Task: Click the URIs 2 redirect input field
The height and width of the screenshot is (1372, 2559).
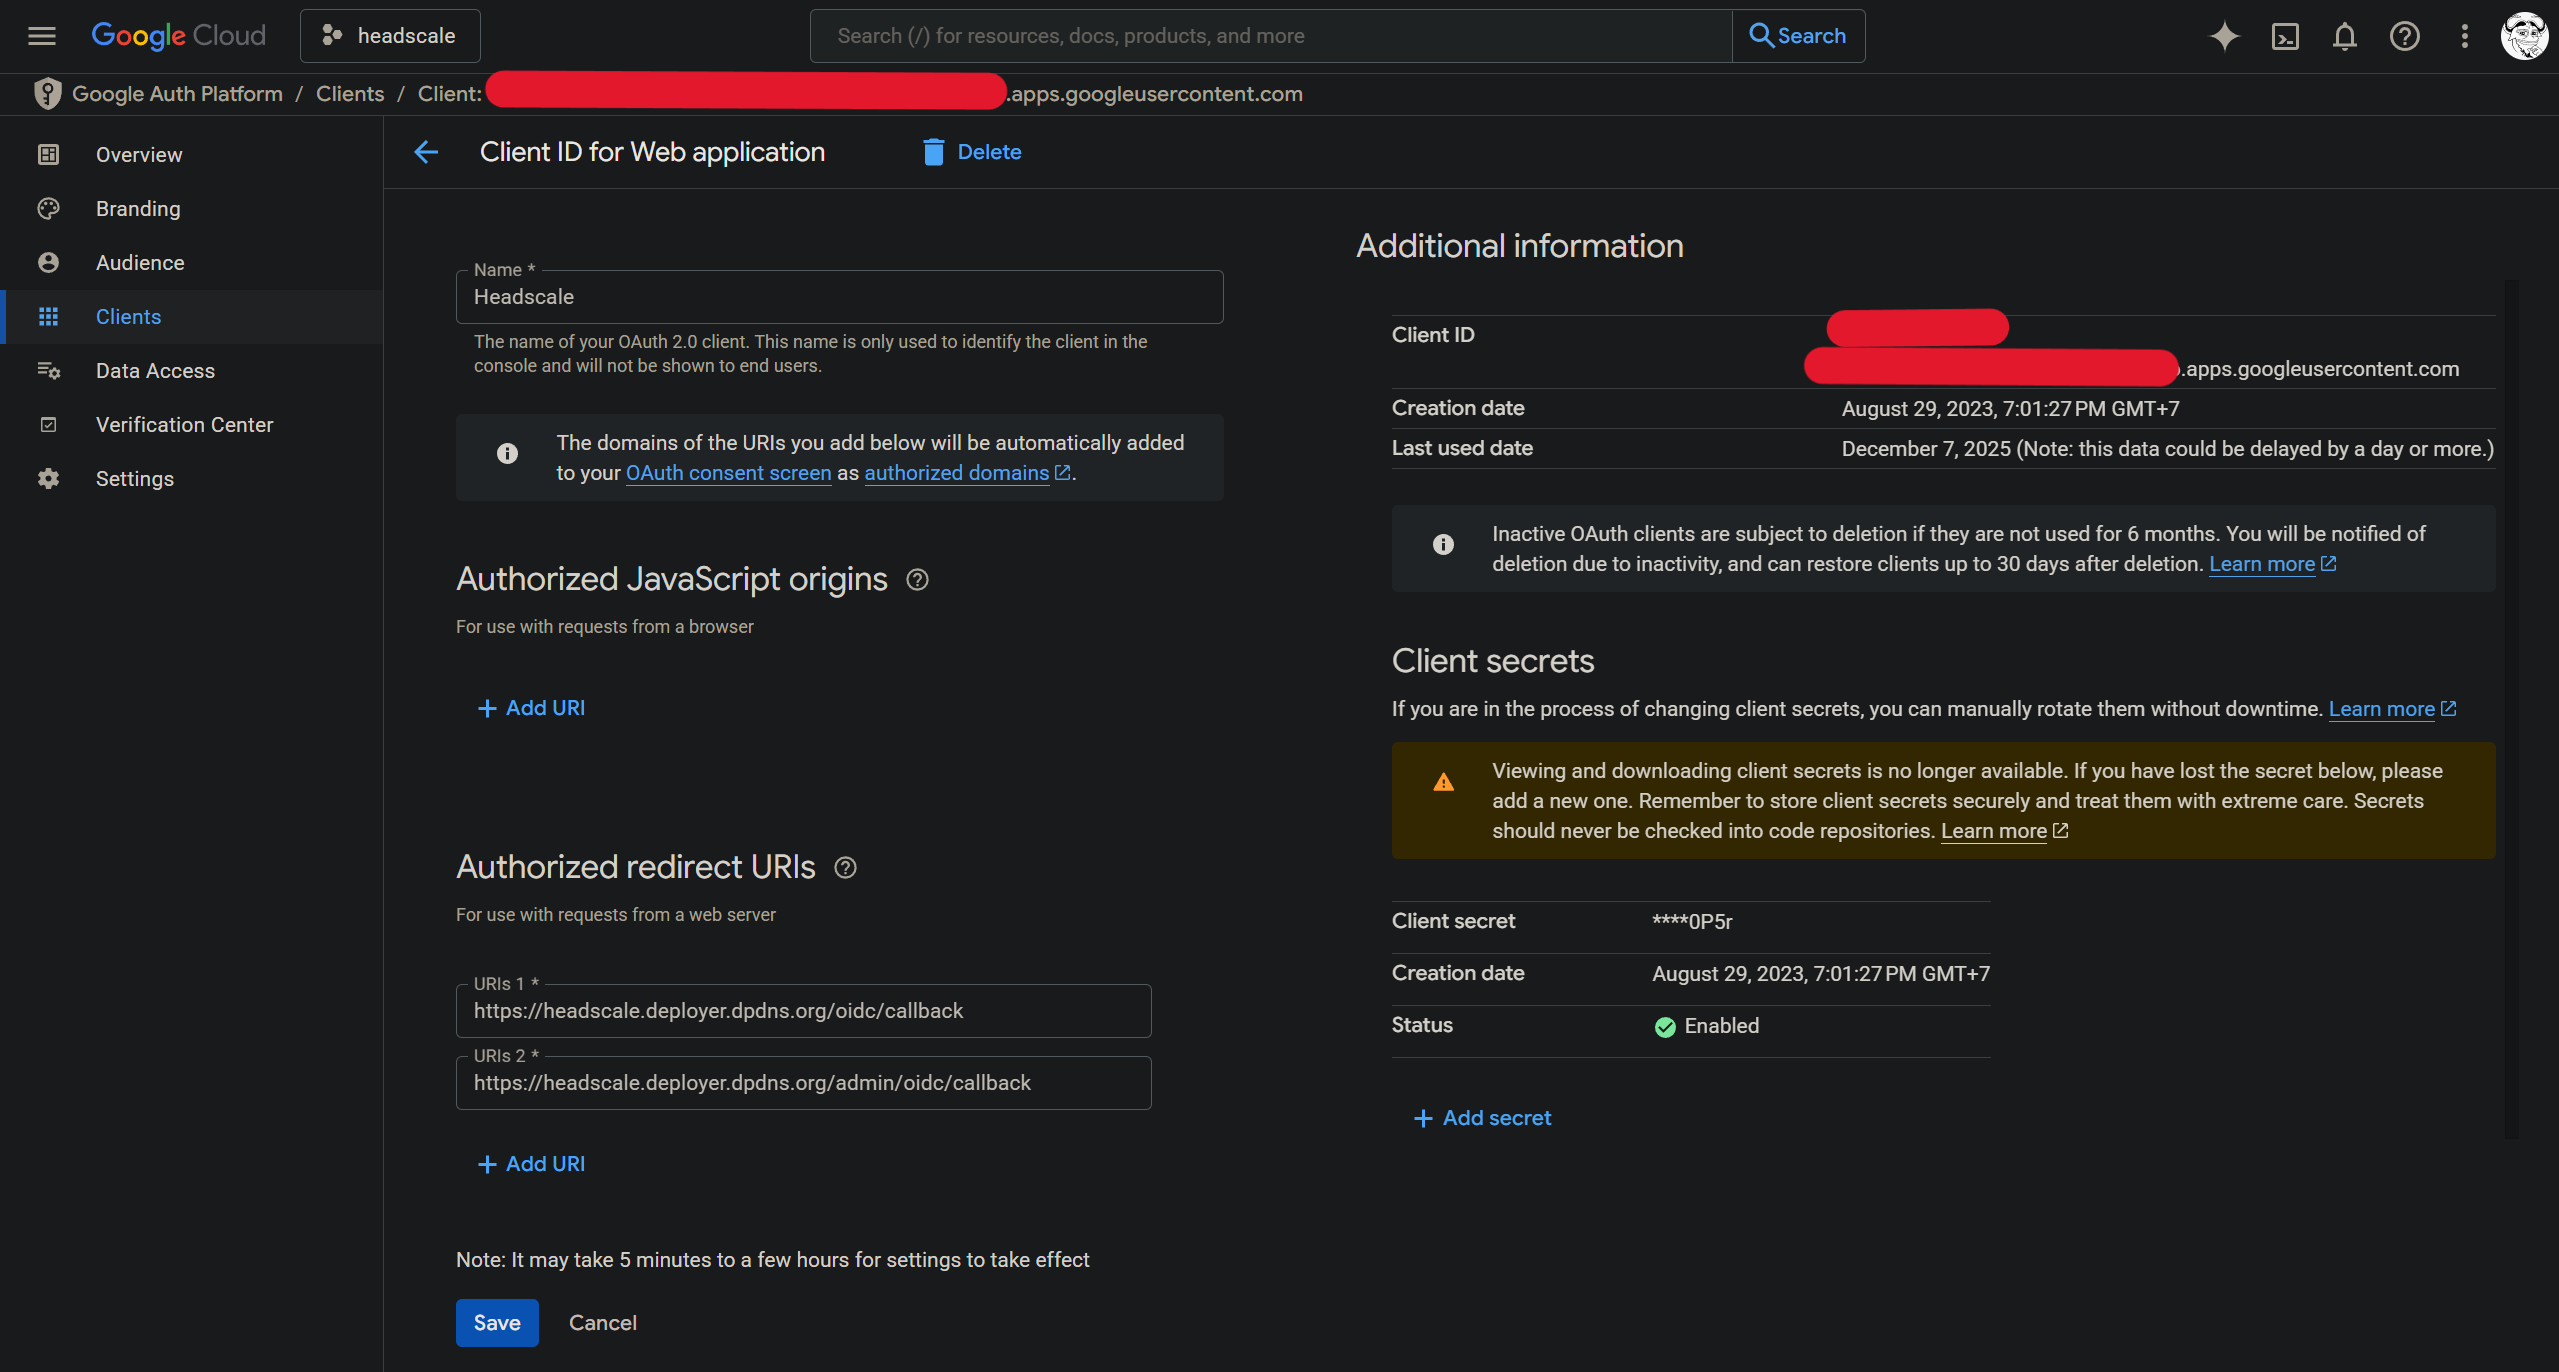Action: click(x=803, y=1082)
